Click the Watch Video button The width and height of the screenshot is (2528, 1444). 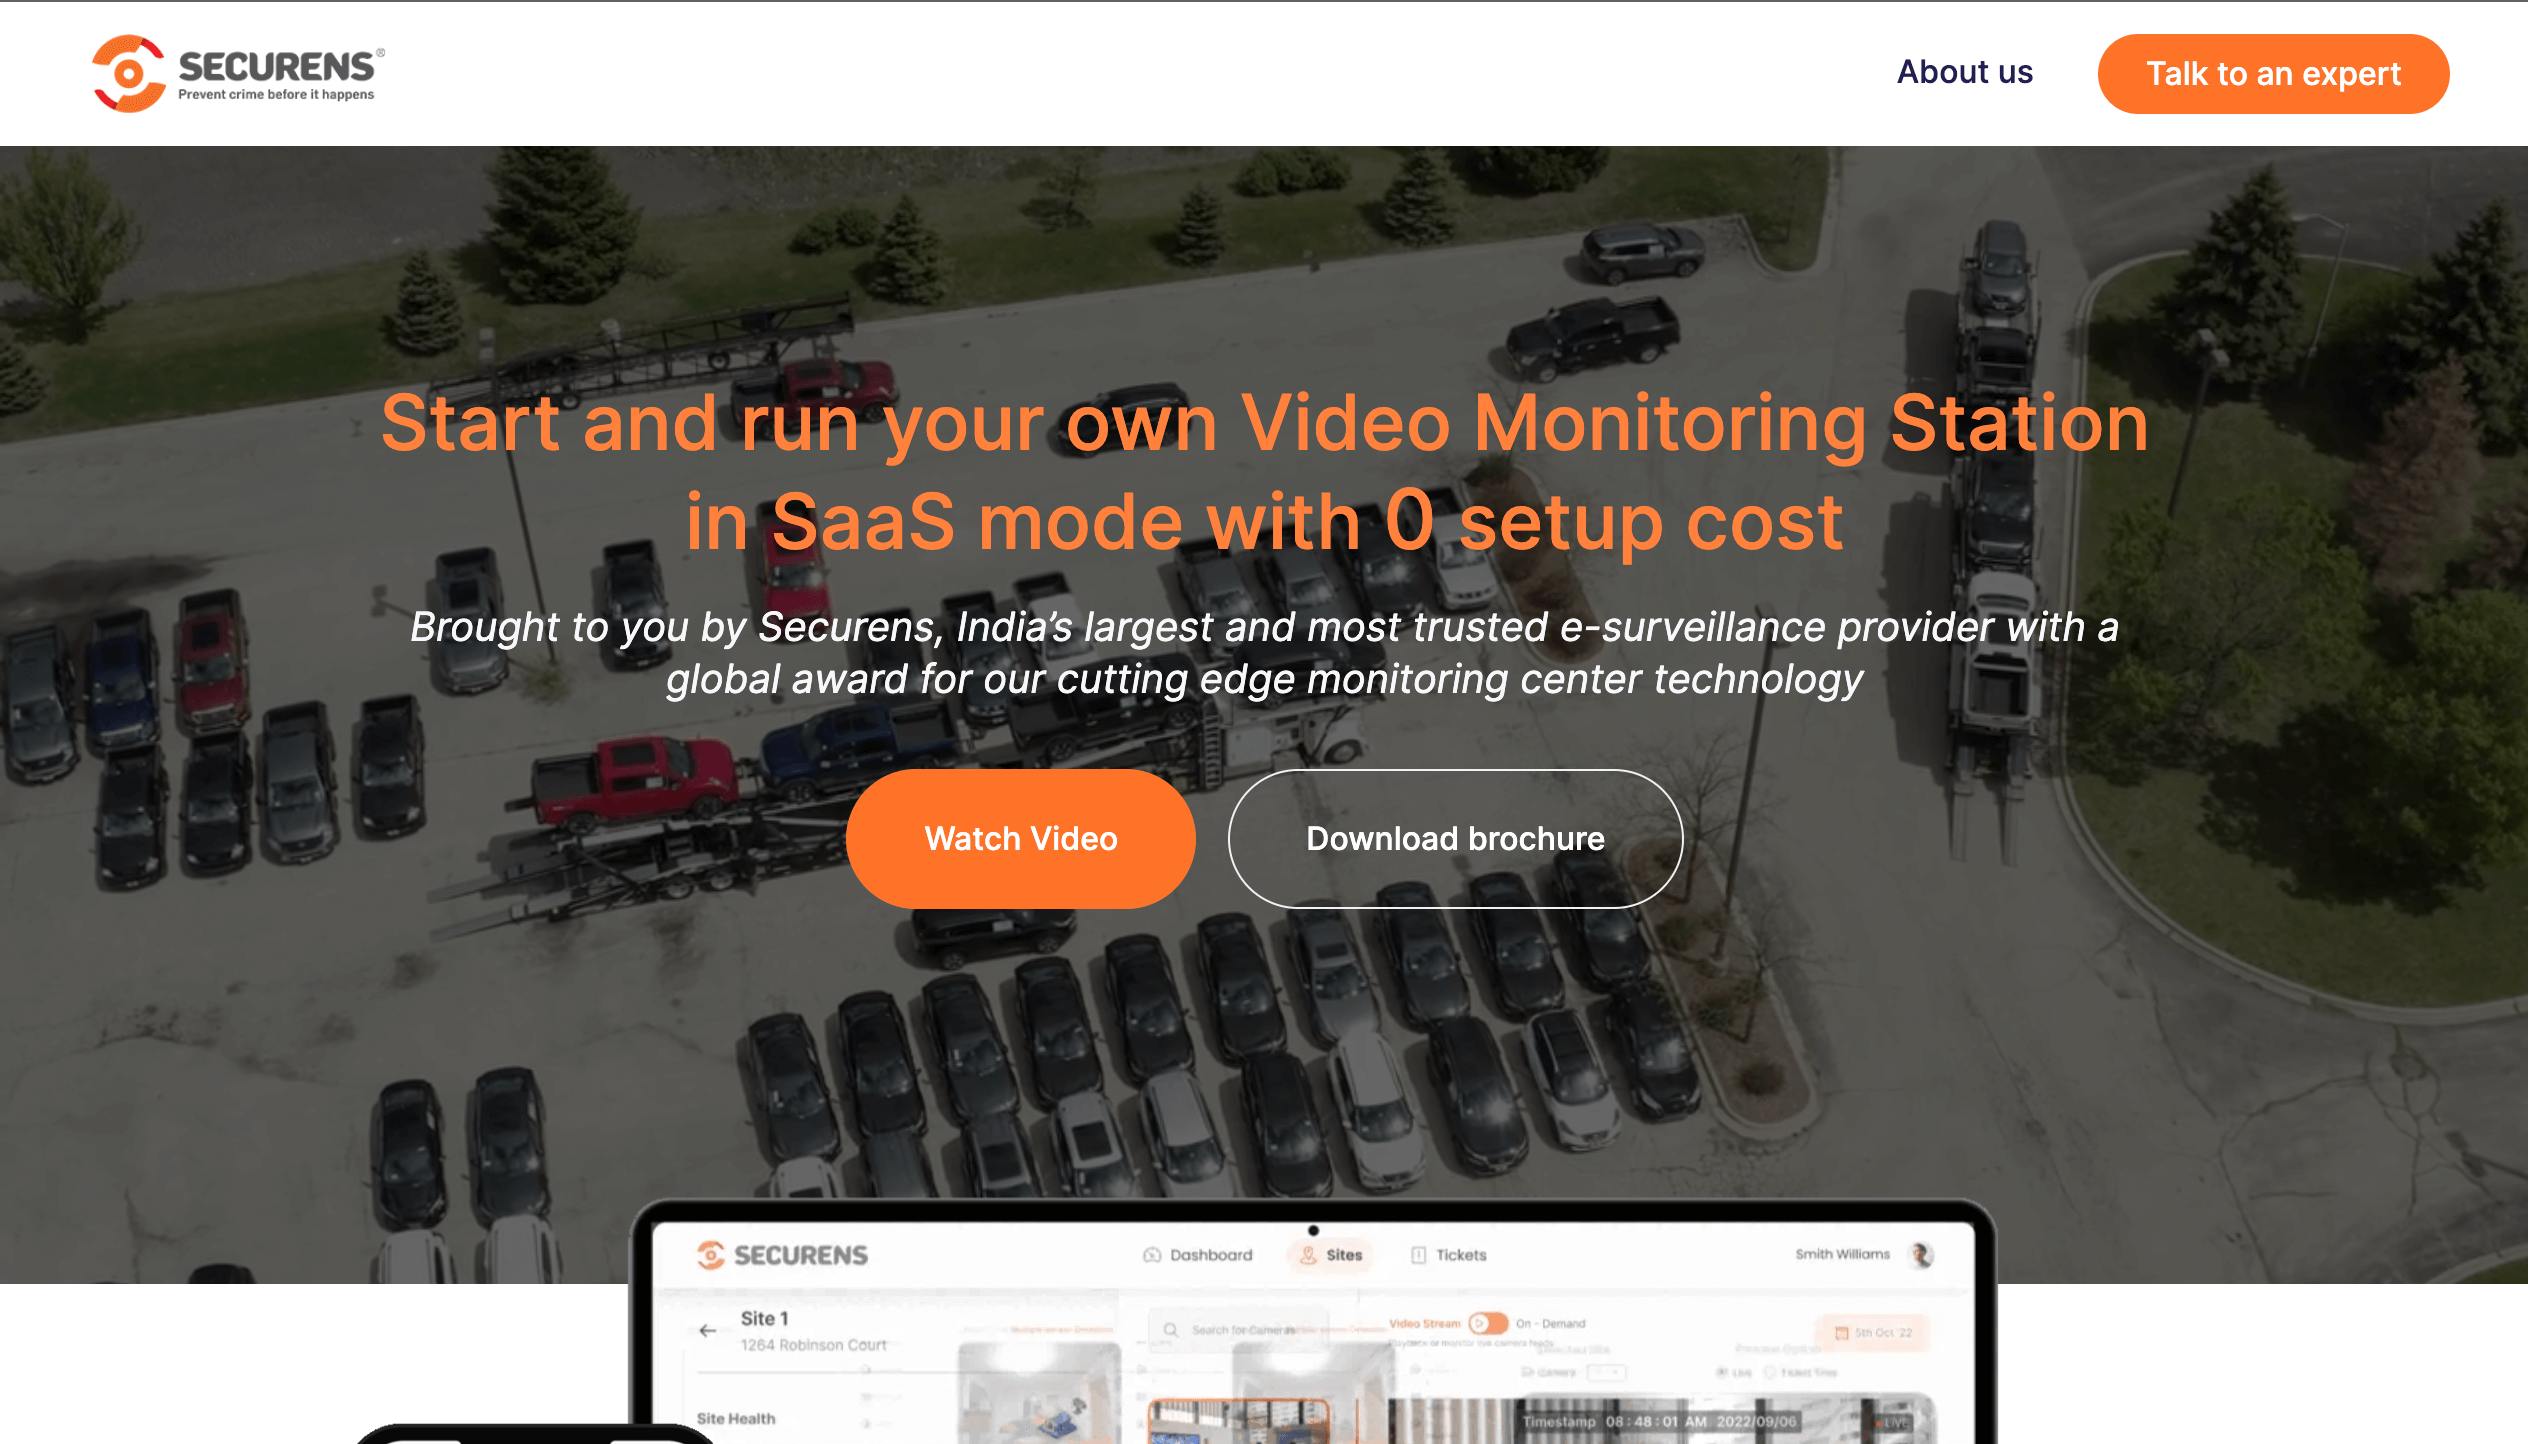[x=1019, y=838]
